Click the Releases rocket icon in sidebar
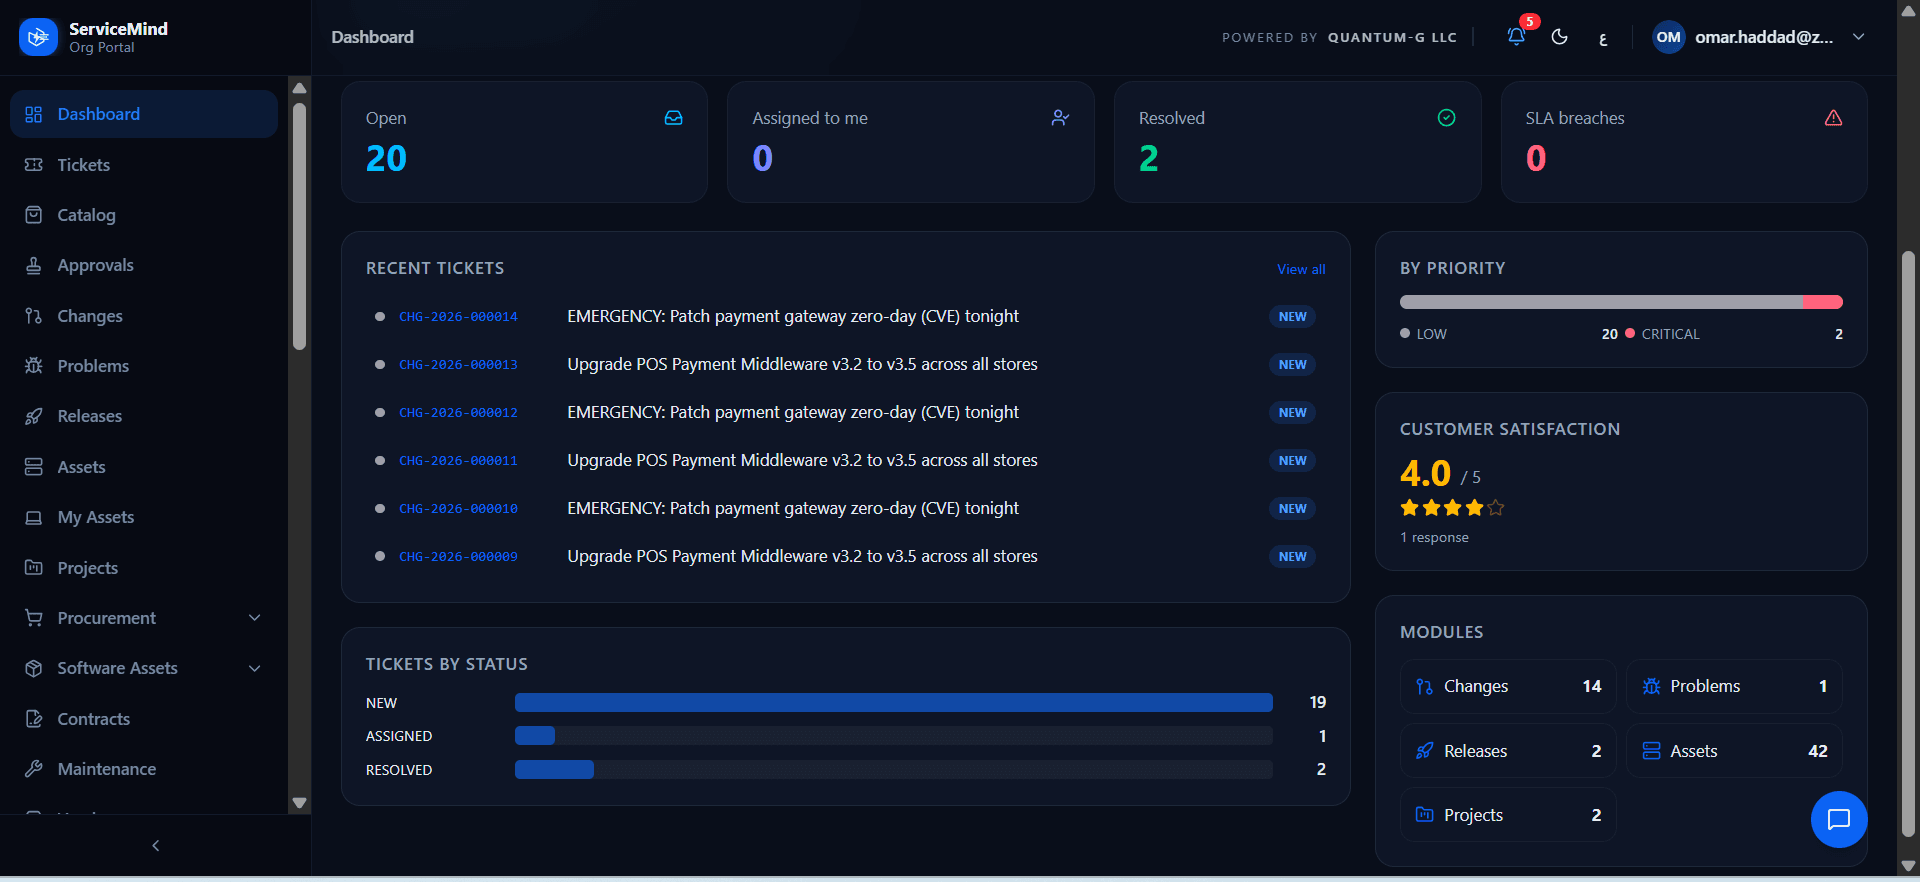1920x882 pixels. tap(34, 416)
